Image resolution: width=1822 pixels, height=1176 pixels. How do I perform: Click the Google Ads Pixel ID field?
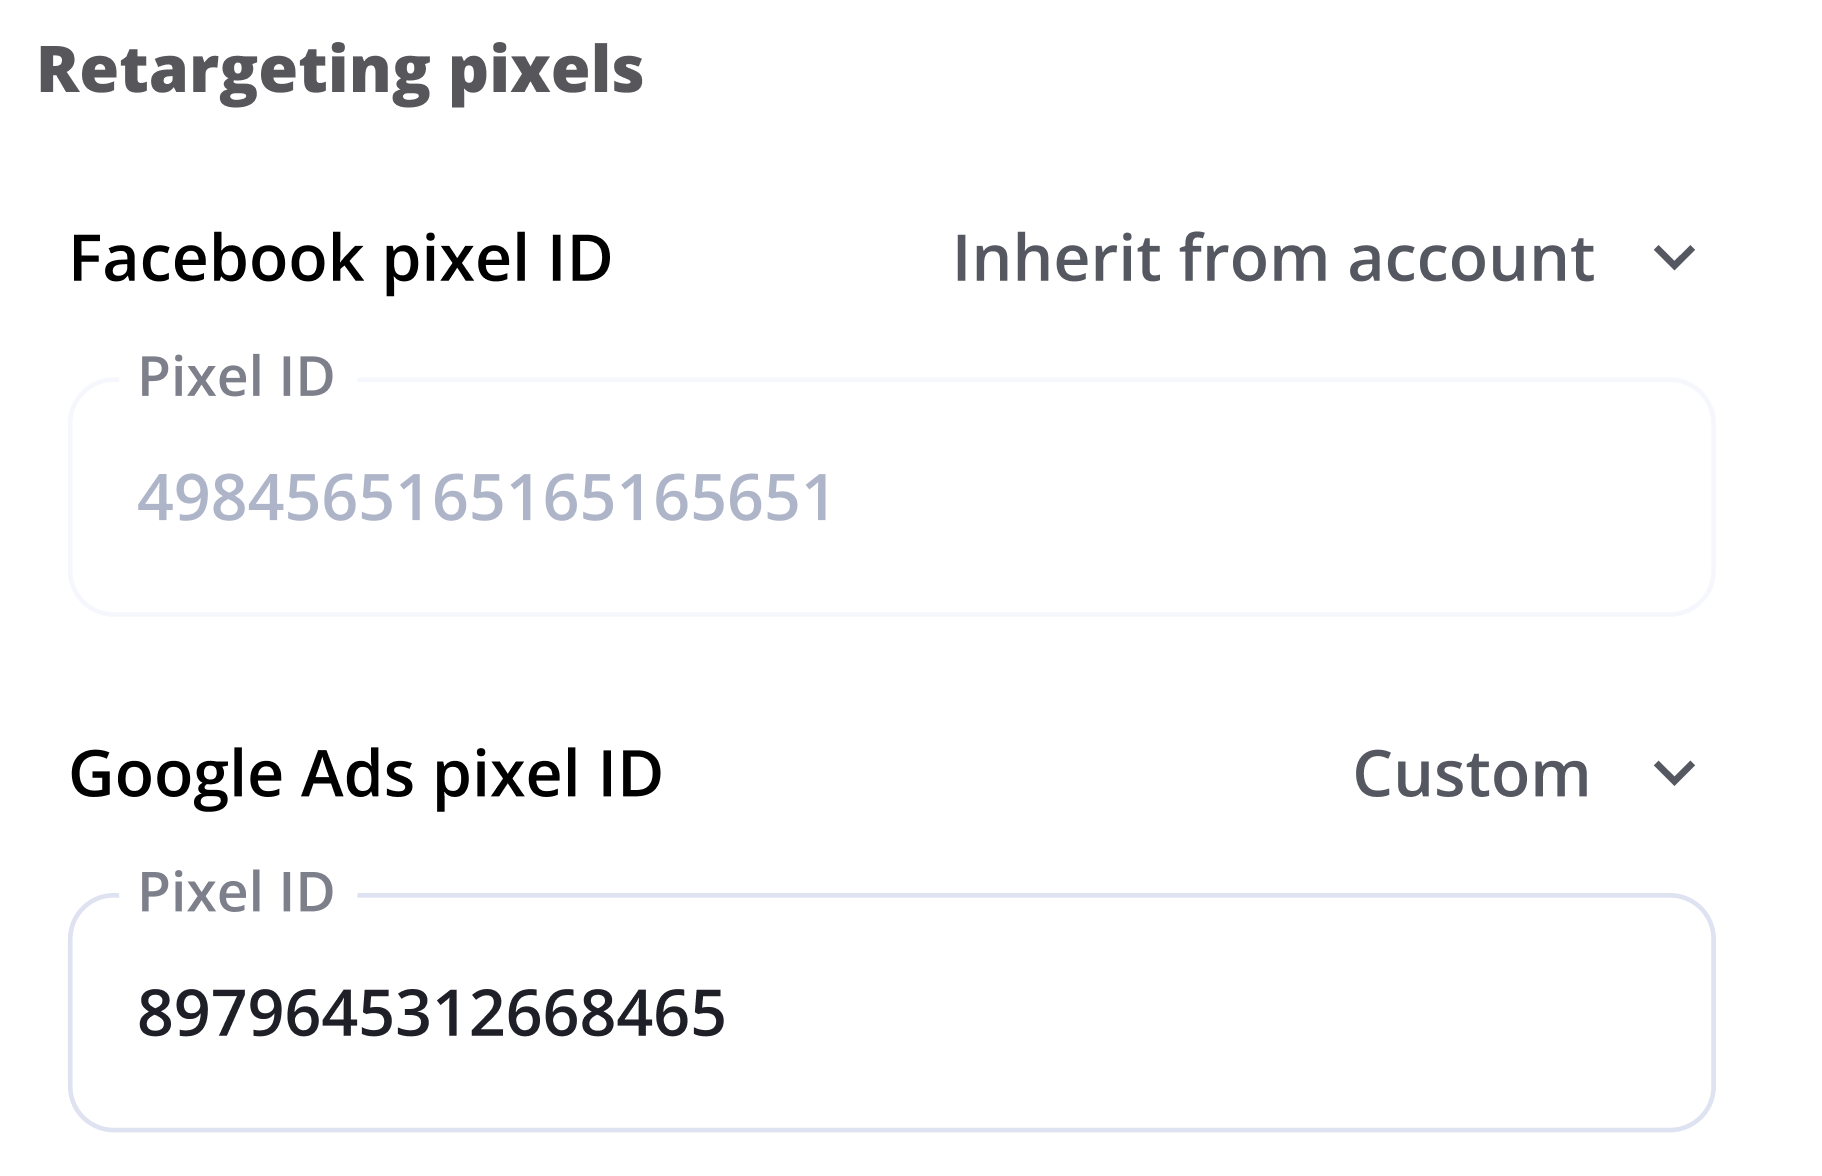pyautogui.click(x=890, y=1012)
